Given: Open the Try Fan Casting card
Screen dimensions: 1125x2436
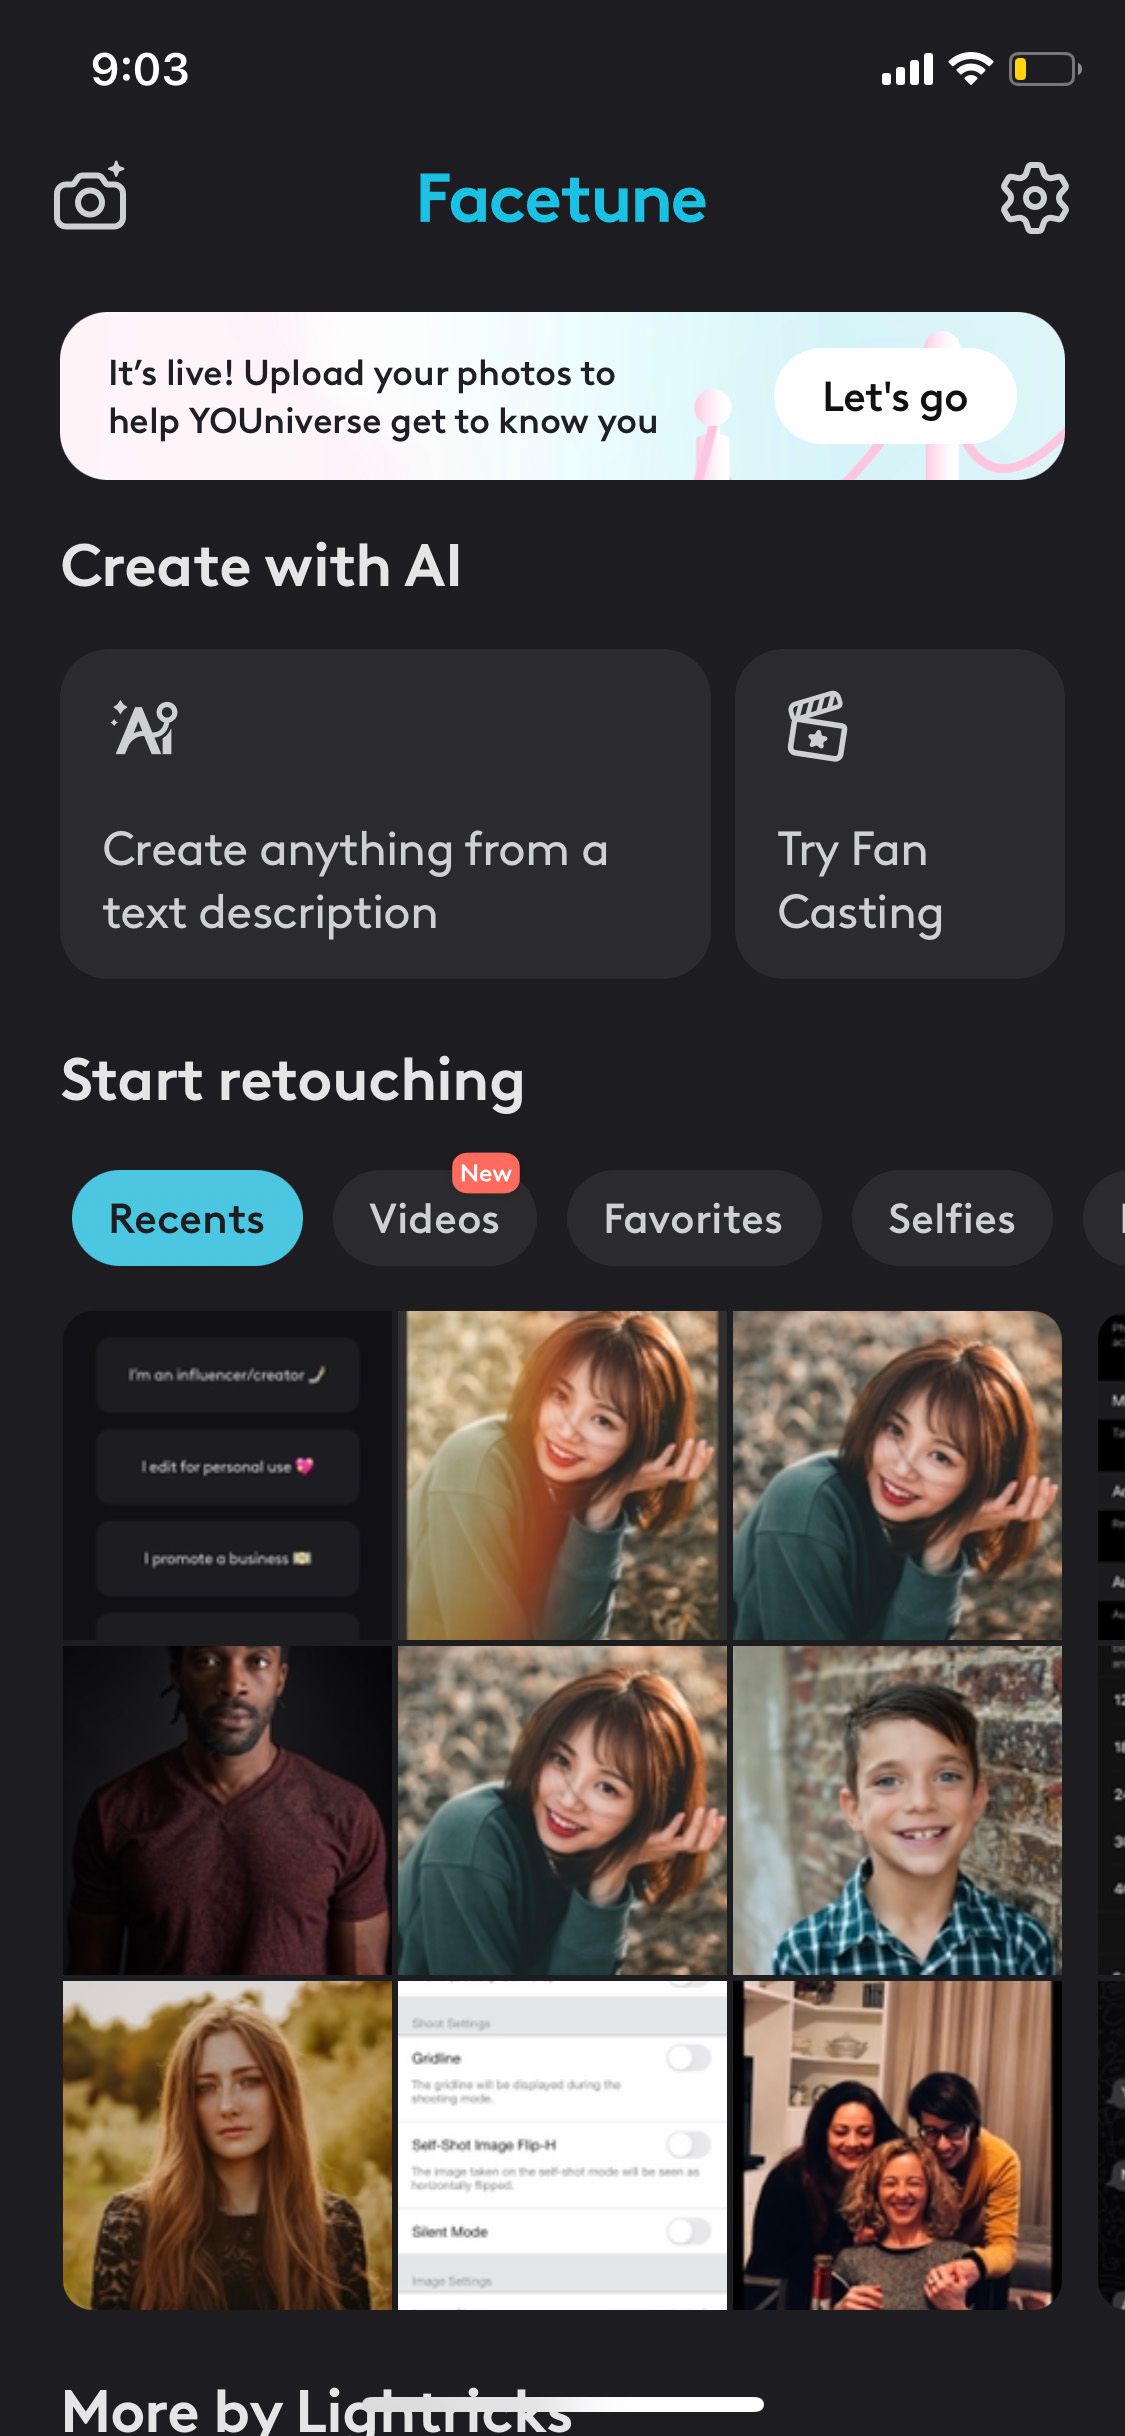Looking at the screenshot, I should point(899,814).
